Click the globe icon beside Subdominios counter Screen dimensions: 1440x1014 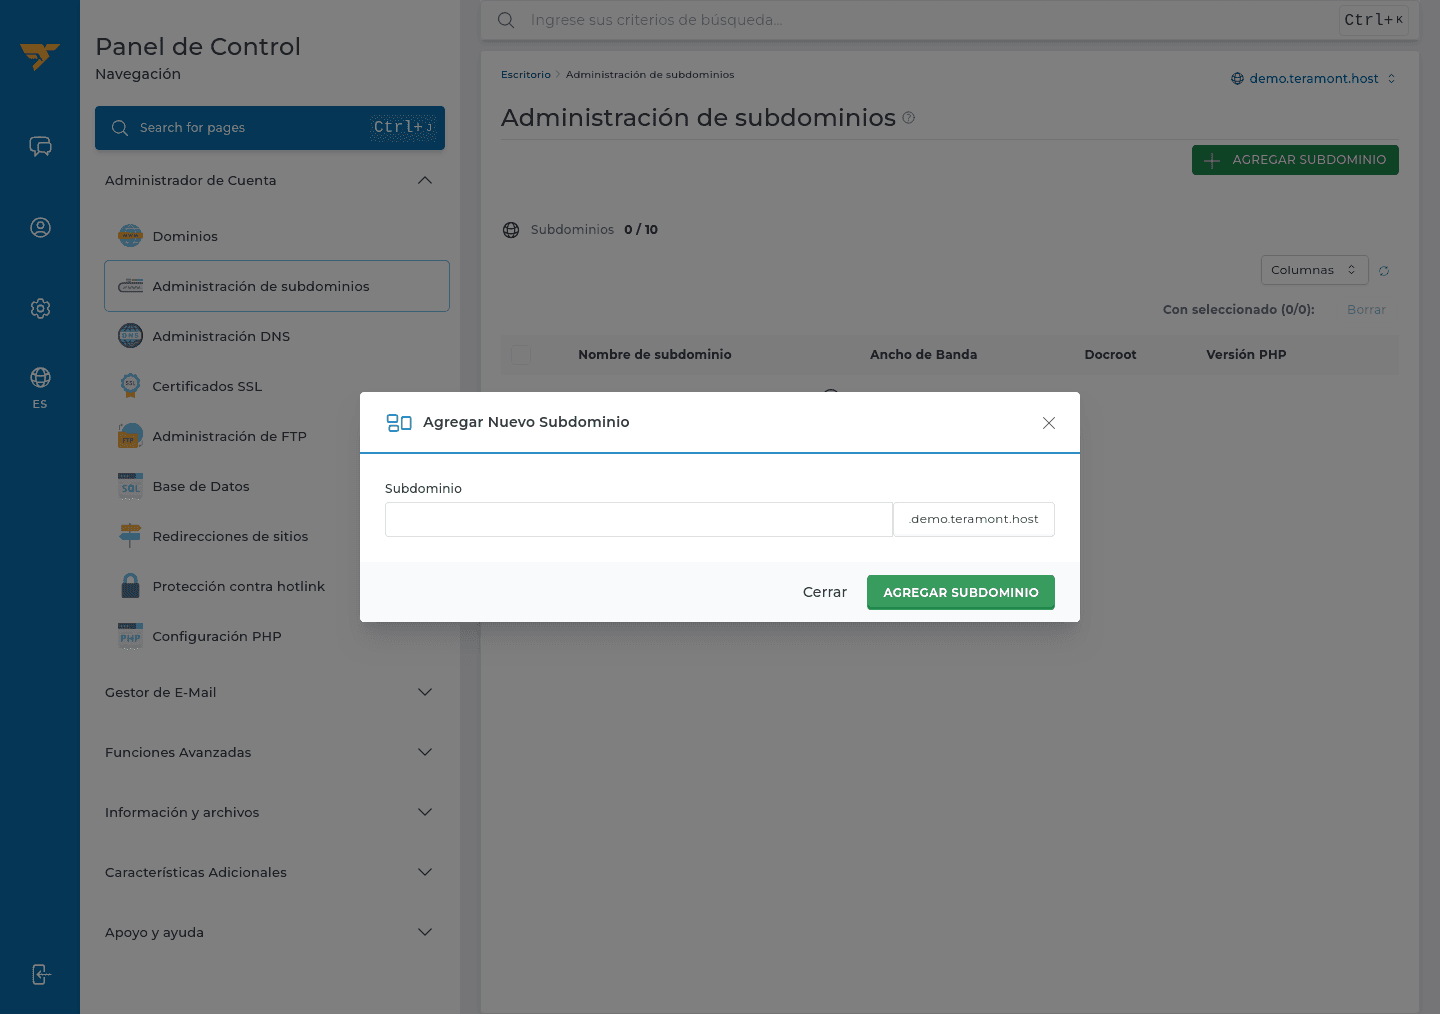click(x=511, y=230)
